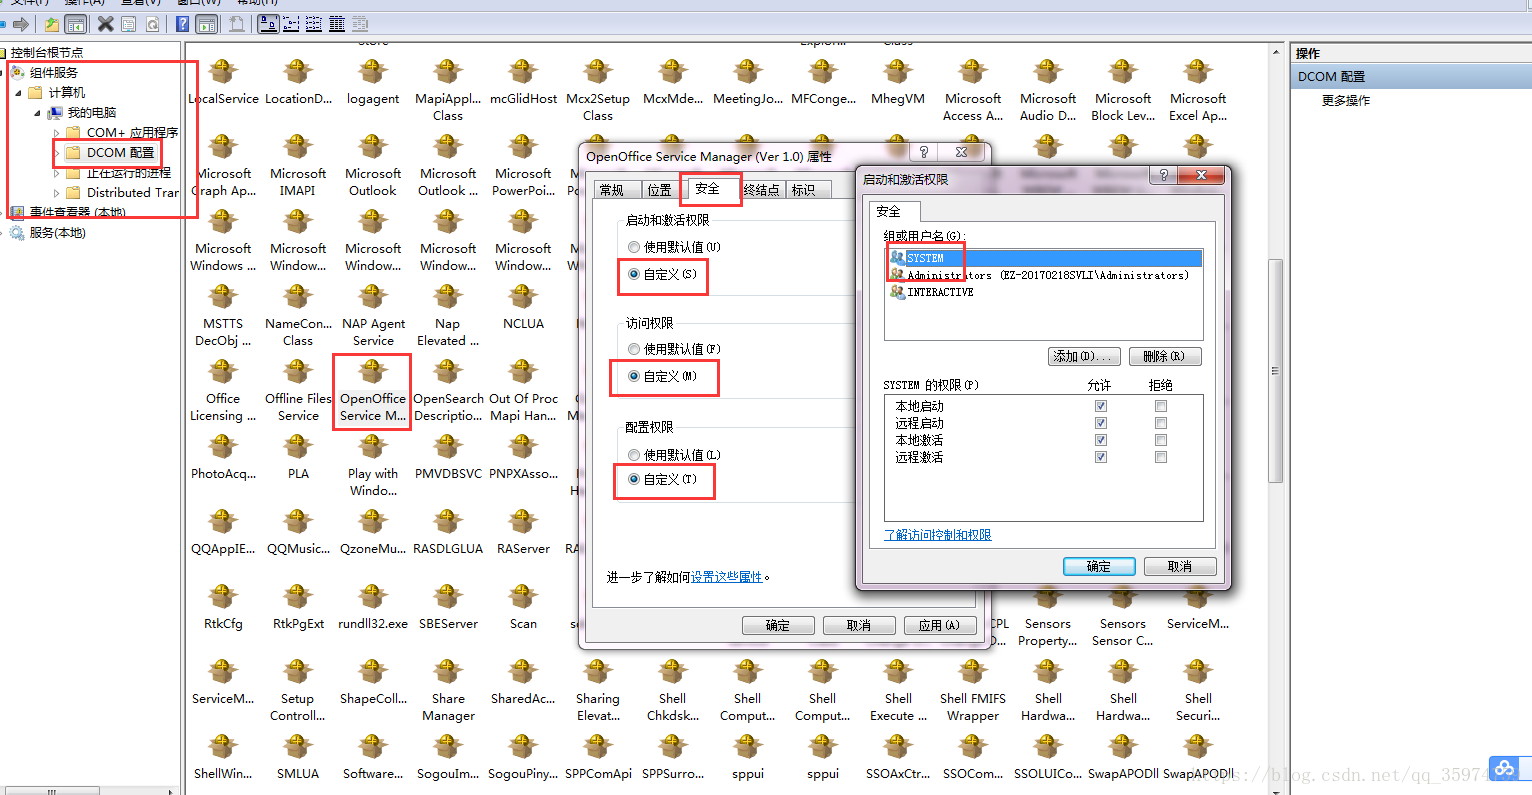Toggle Allow checkbox for 本地启动

click(1101, 406)
